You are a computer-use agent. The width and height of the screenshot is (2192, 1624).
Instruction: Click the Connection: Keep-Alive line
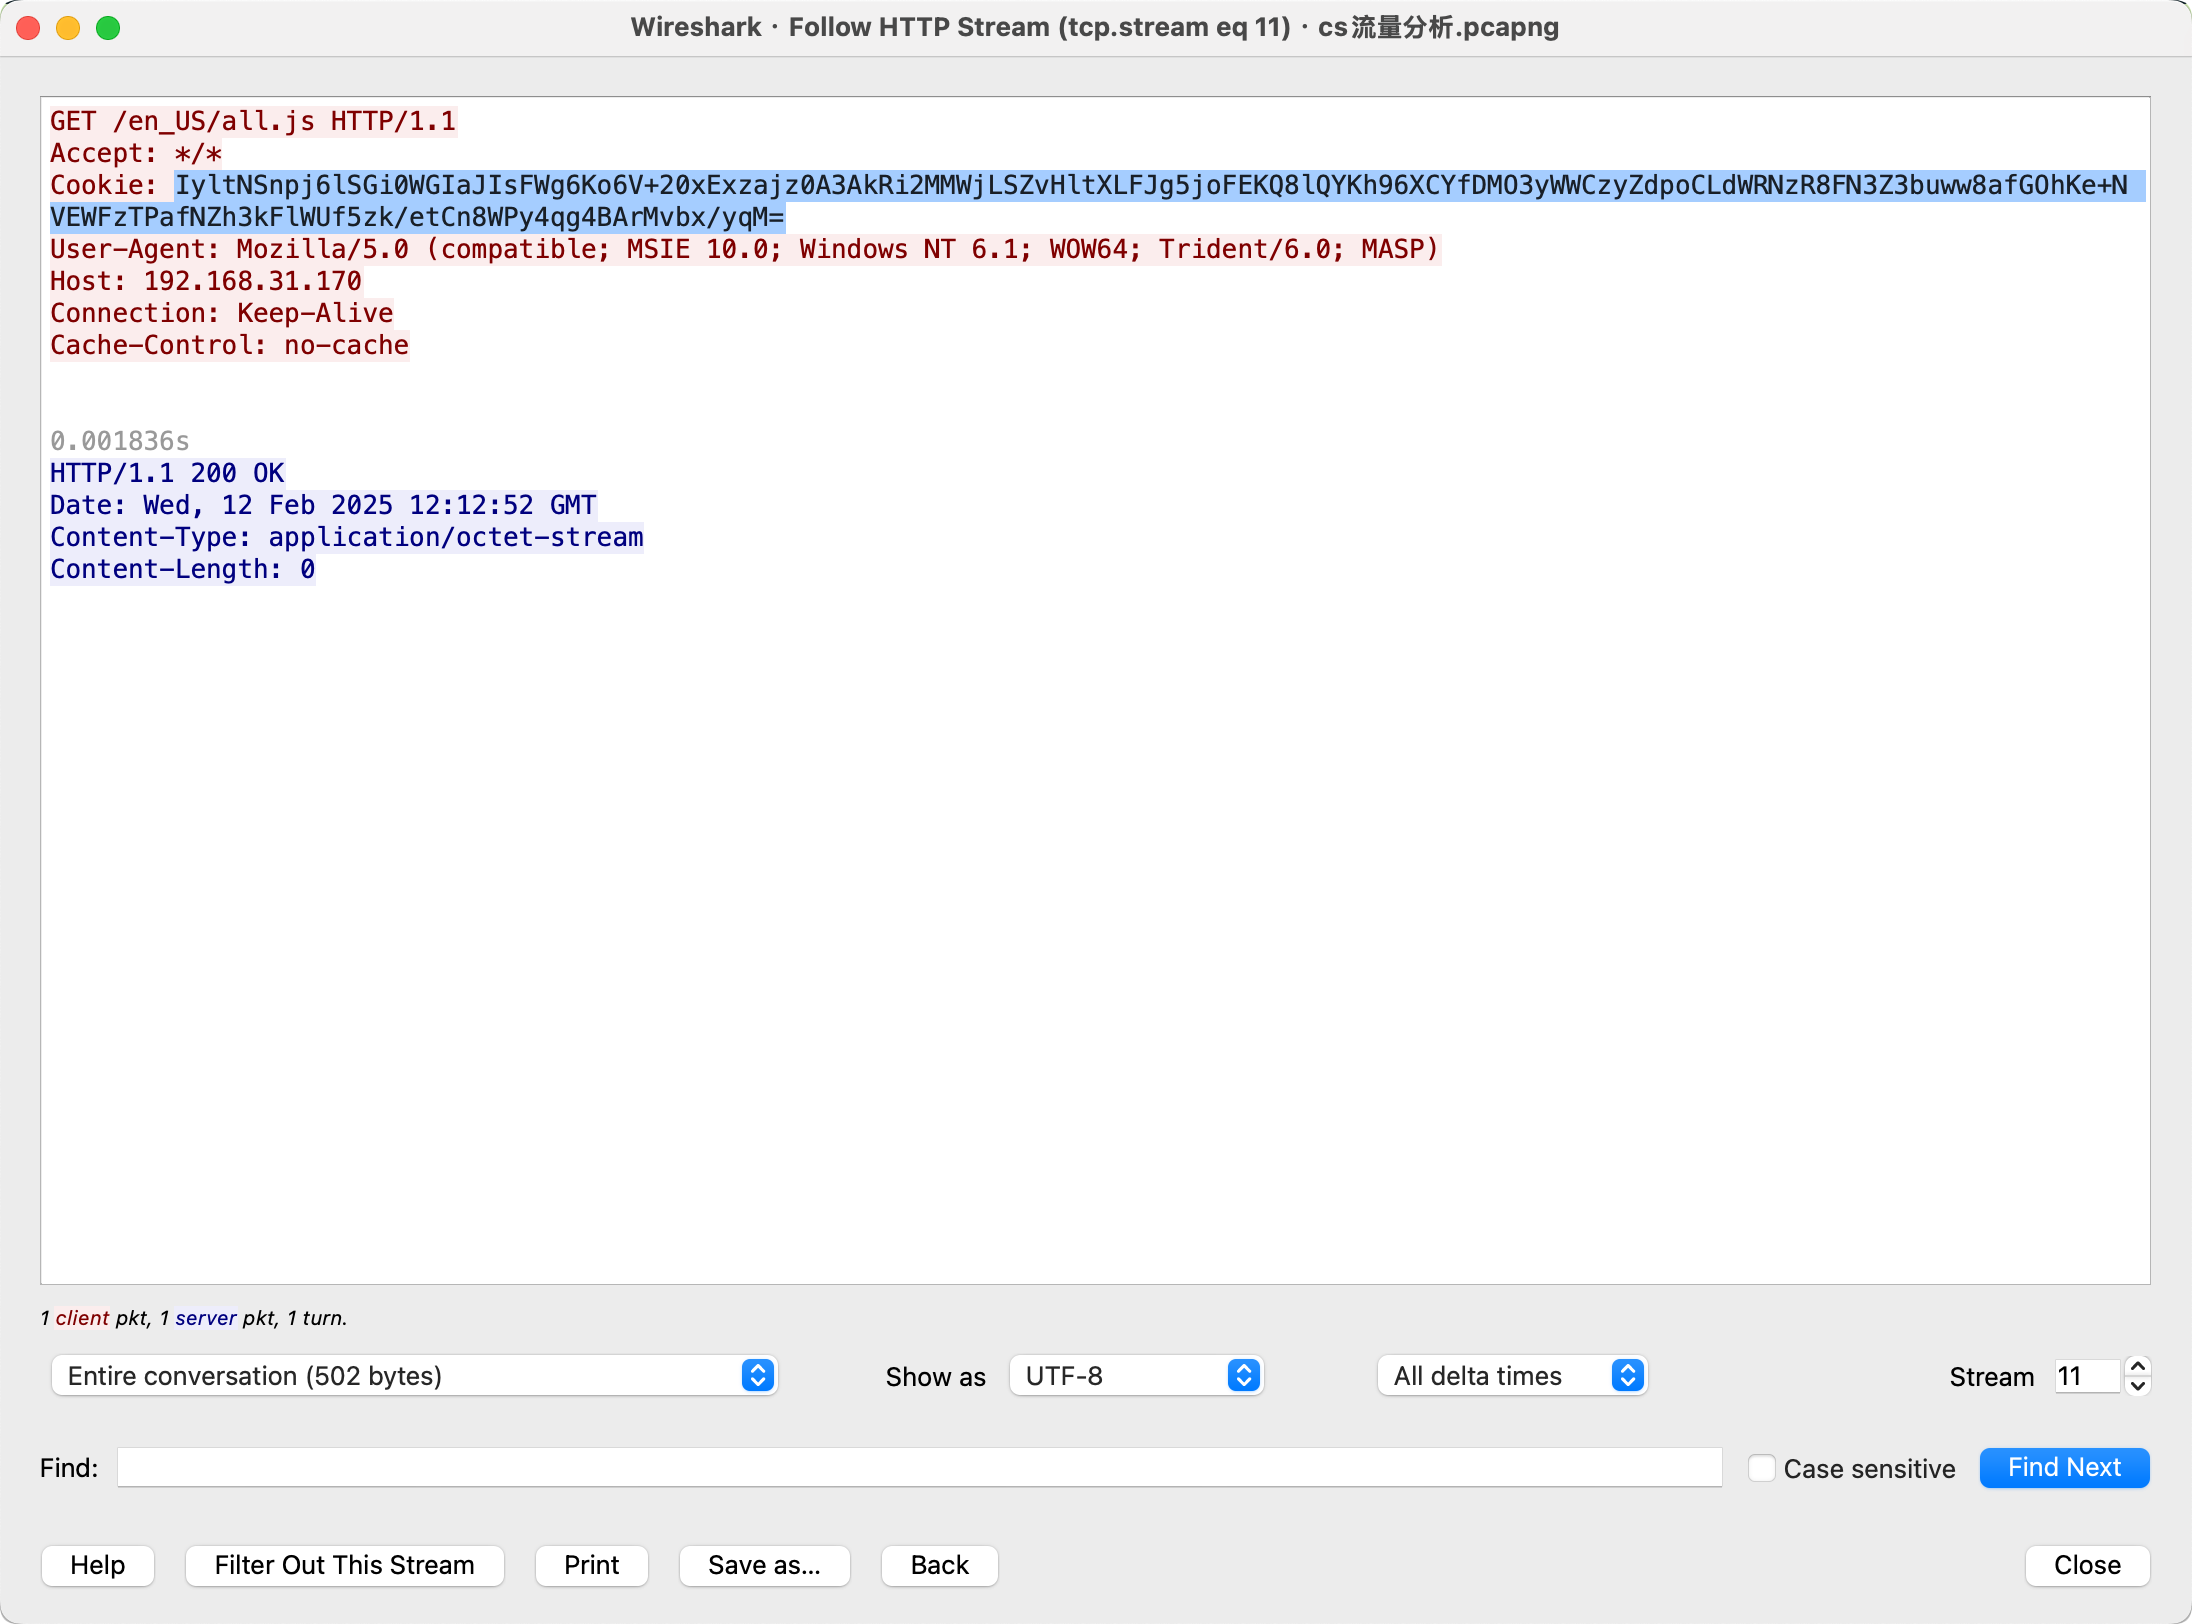coord(221,313)
